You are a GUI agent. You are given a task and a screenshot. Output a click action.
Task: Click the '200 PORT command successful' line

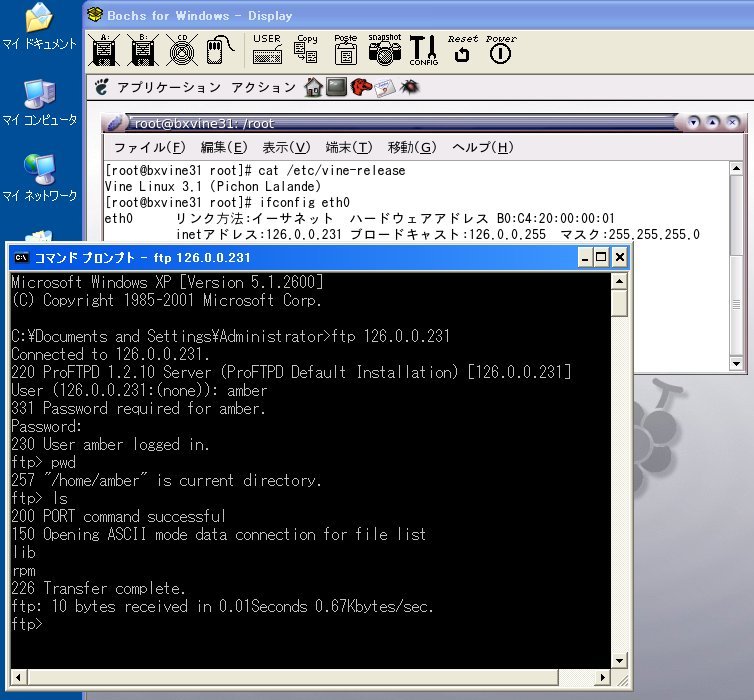118,516
